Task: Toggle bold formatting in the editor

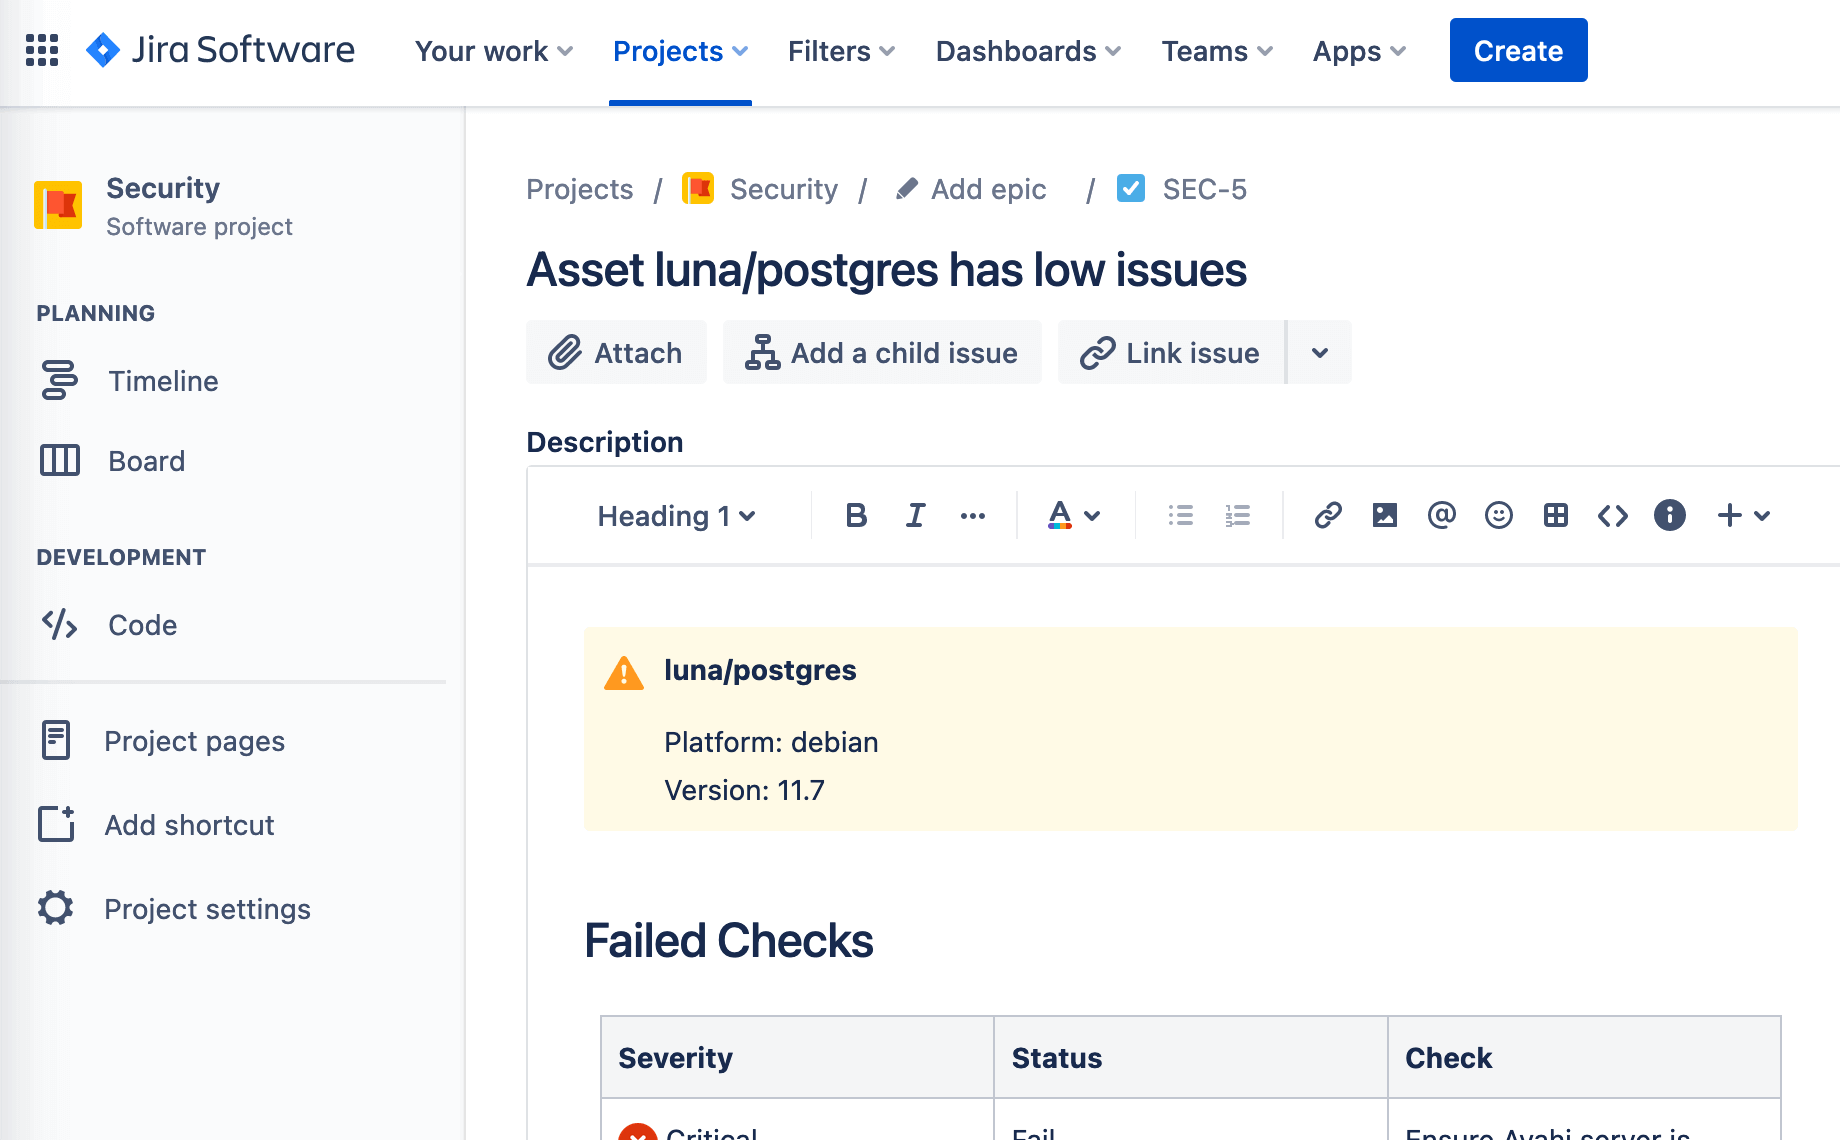Action: (x=856, y=515)
